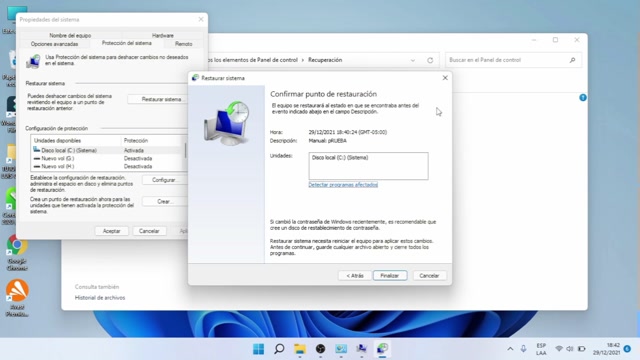Open Control Panel help icon
The height and width of the screenshot is (360, 640).
click(x=582, y=98)
